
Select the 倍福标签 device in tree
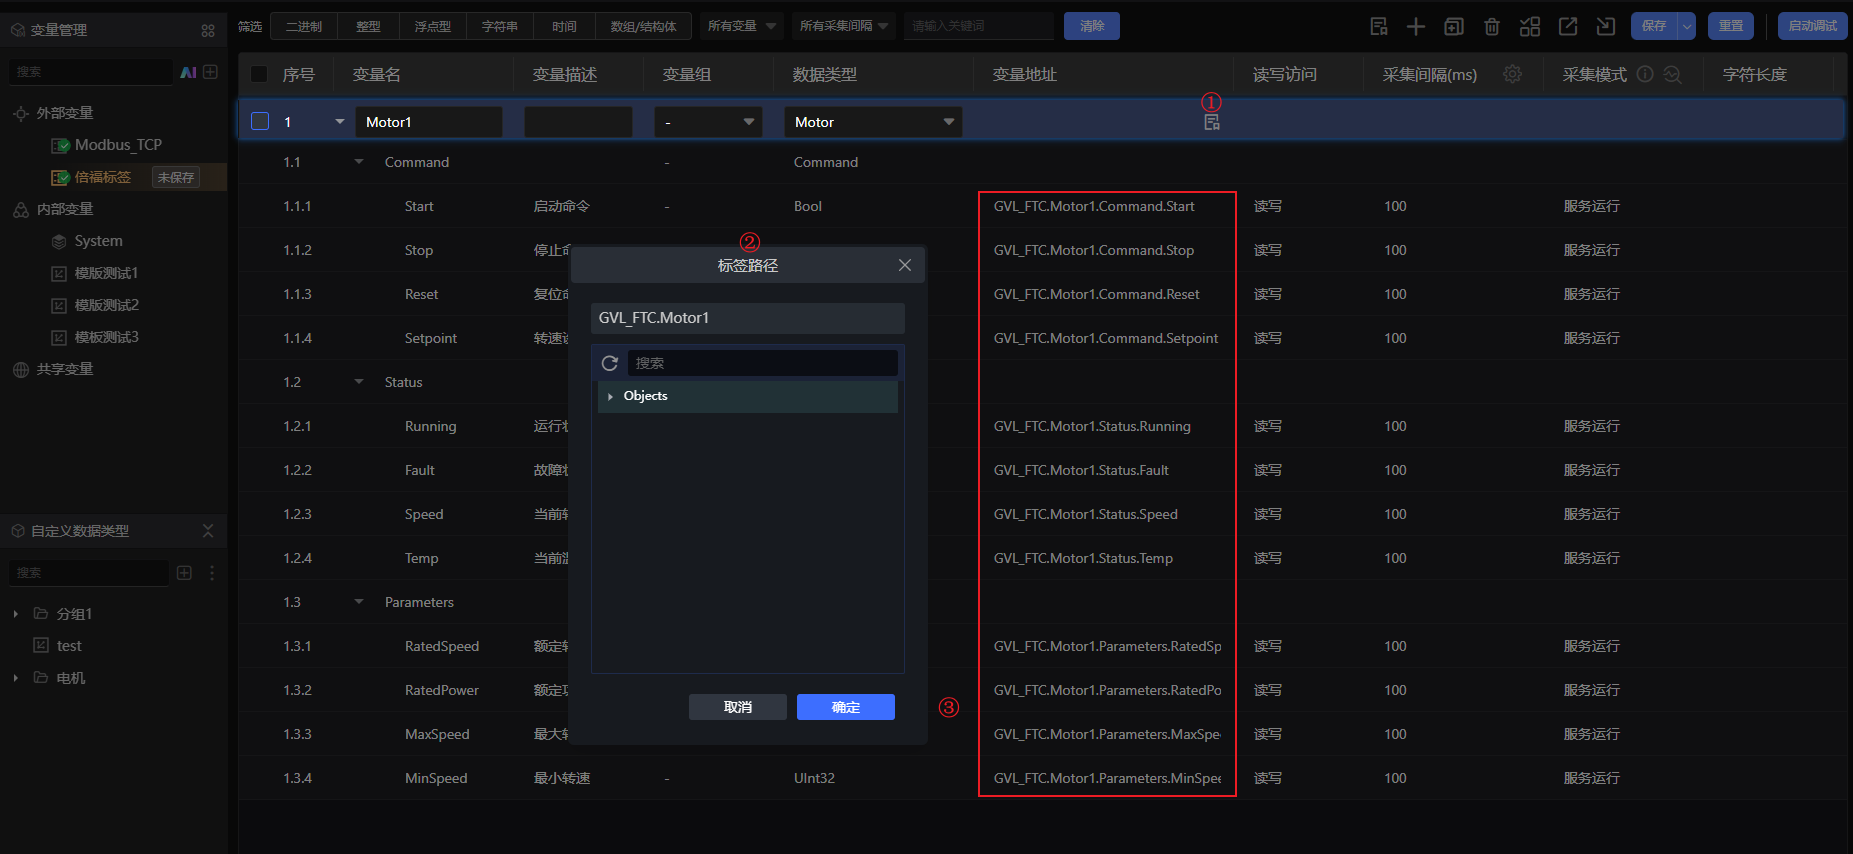[x=103, y=177]
